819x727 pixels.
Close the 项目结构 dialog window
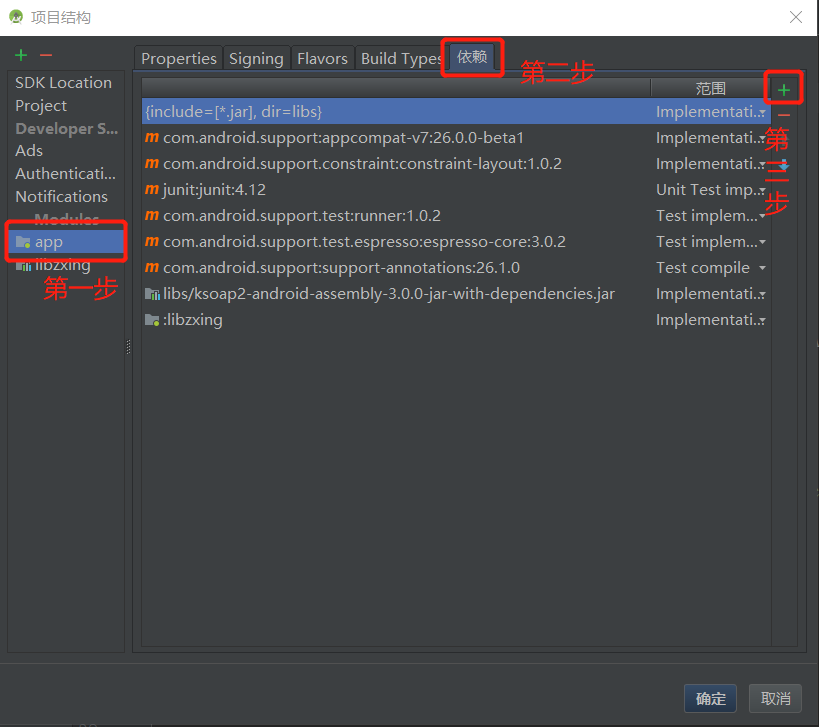click(795, 17)
